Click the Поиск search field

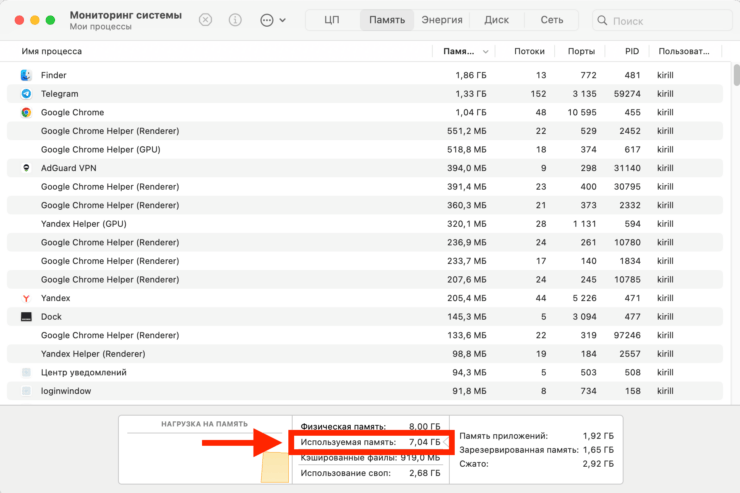(x=660, y=20)
